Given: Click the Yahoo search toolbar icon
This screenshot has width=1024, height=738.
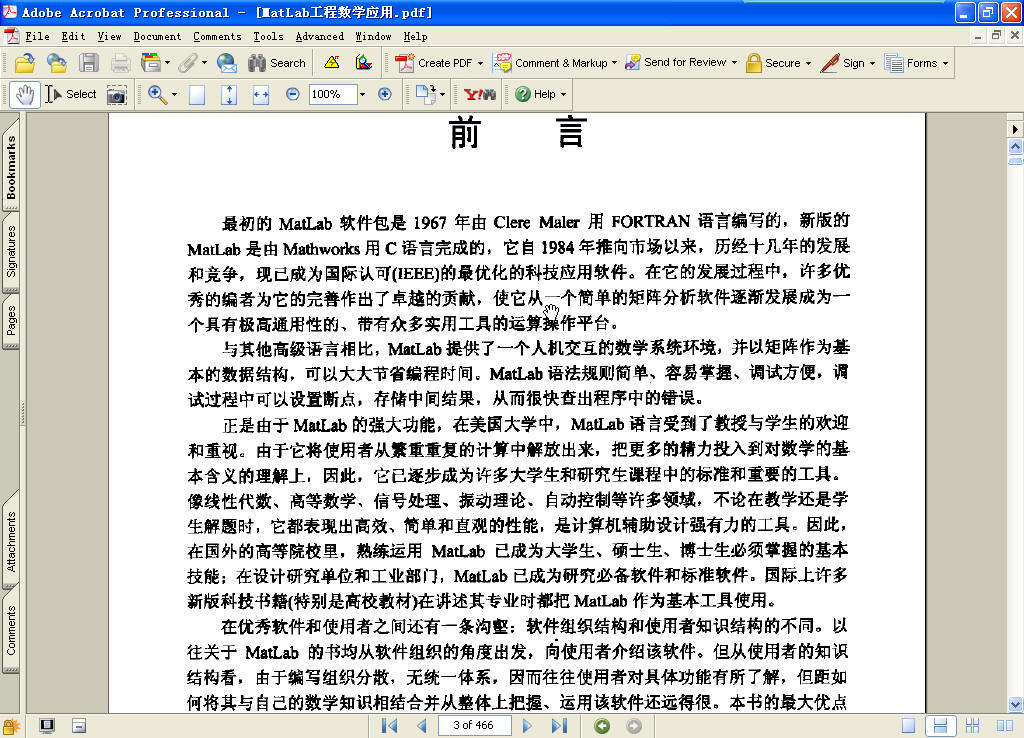Looking at the screenshot, I should 479,95.
